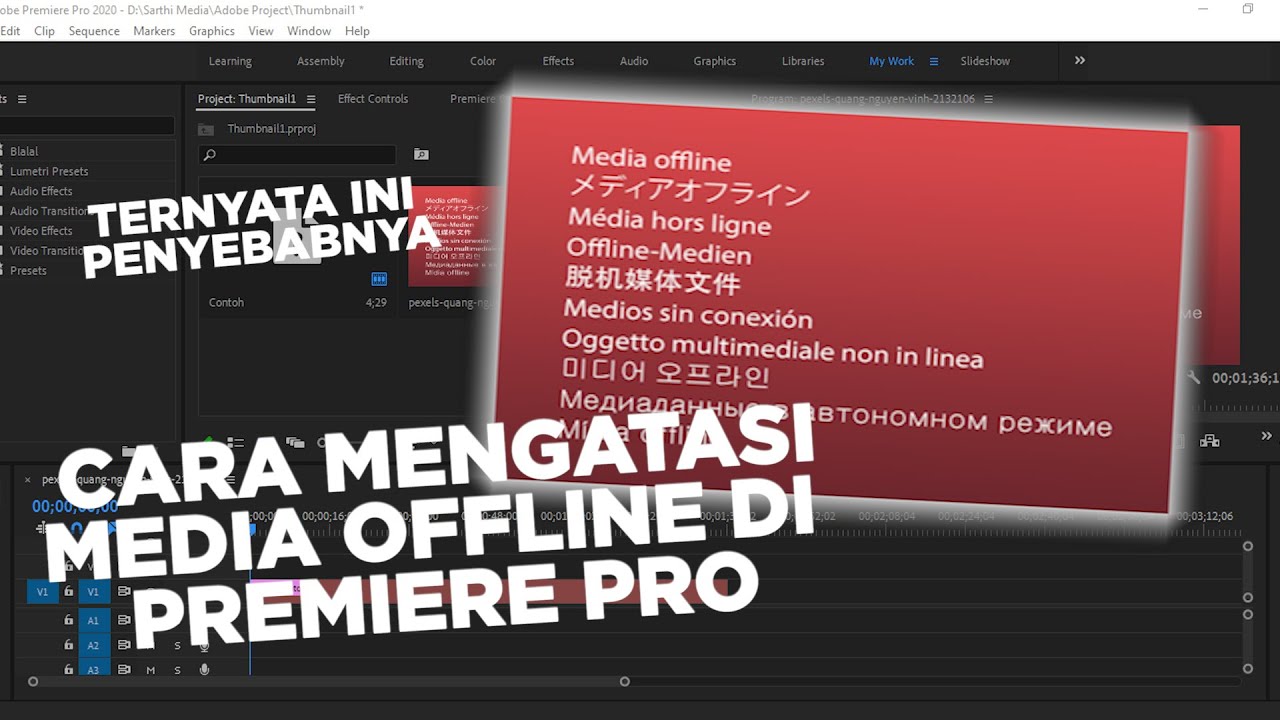This screenshot has height=720, width=1280.
Task: Solo track A3 with S button
Action: 177,670
